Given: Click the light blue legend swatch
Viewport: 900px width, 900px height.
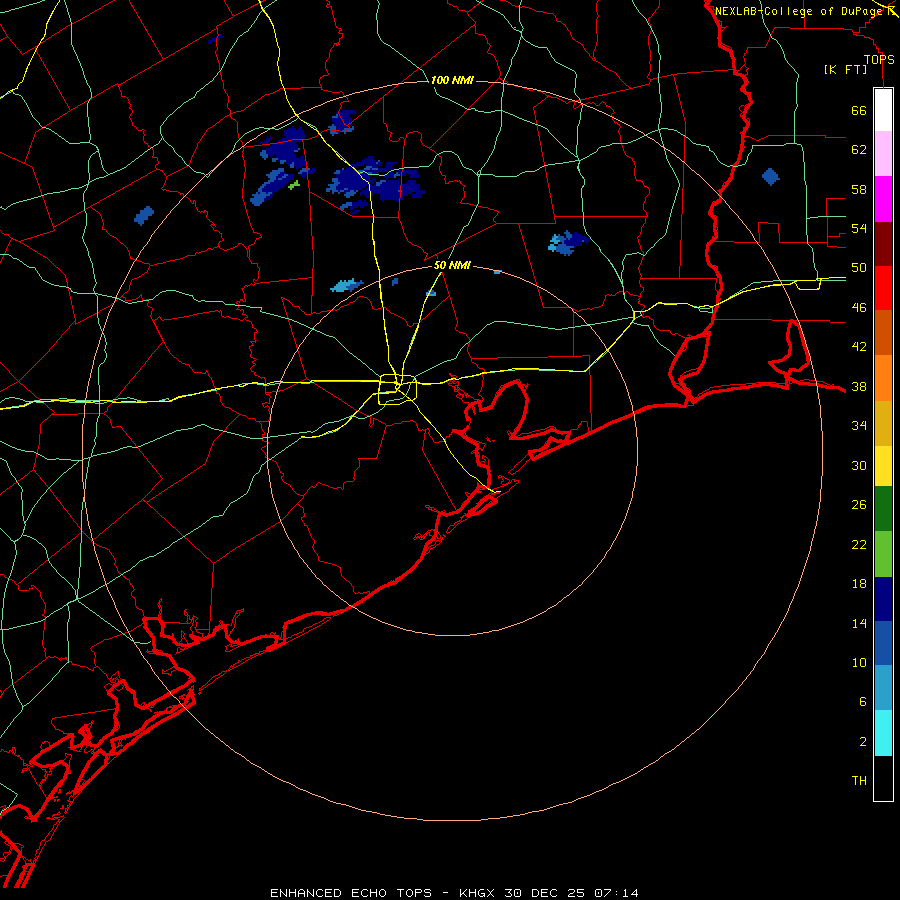Looking at the screenshot, I should tap(883, 688).
